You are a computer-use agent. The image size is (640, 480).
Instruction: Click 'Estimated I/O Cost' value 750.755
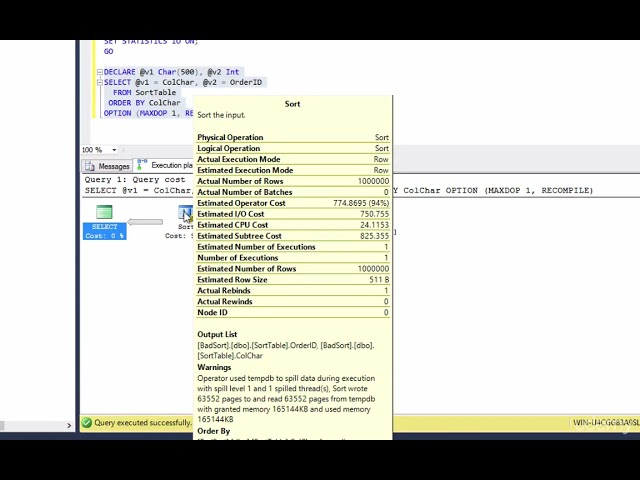(374, 214)
